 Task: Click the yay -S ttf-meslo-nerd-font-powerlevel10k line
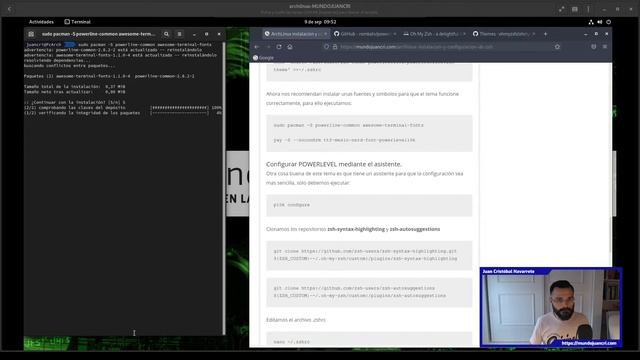344,140
